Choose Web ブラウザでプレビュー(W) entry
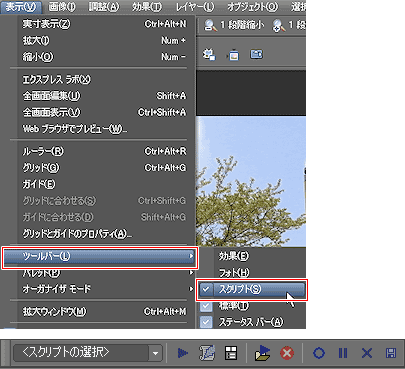Viewport: 405px width, 369px height. coord(100,129)
